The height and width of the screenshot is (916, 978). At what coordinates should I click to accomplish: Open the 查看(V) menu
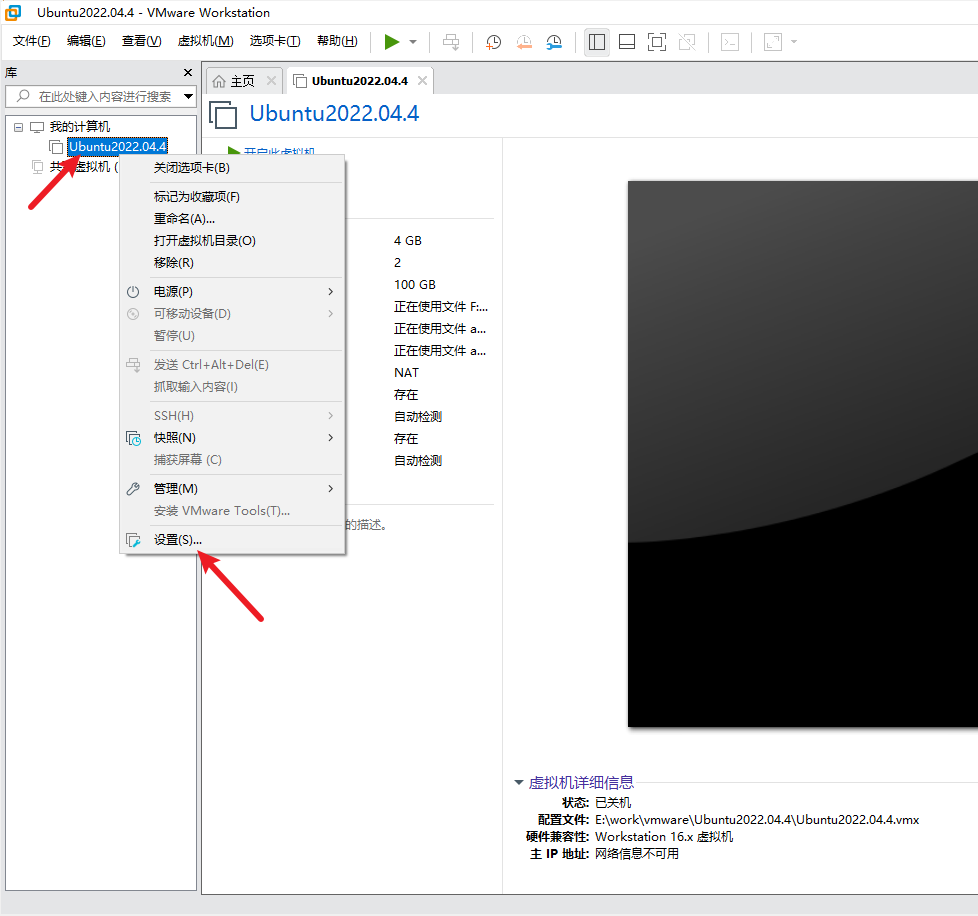[142, 41]
